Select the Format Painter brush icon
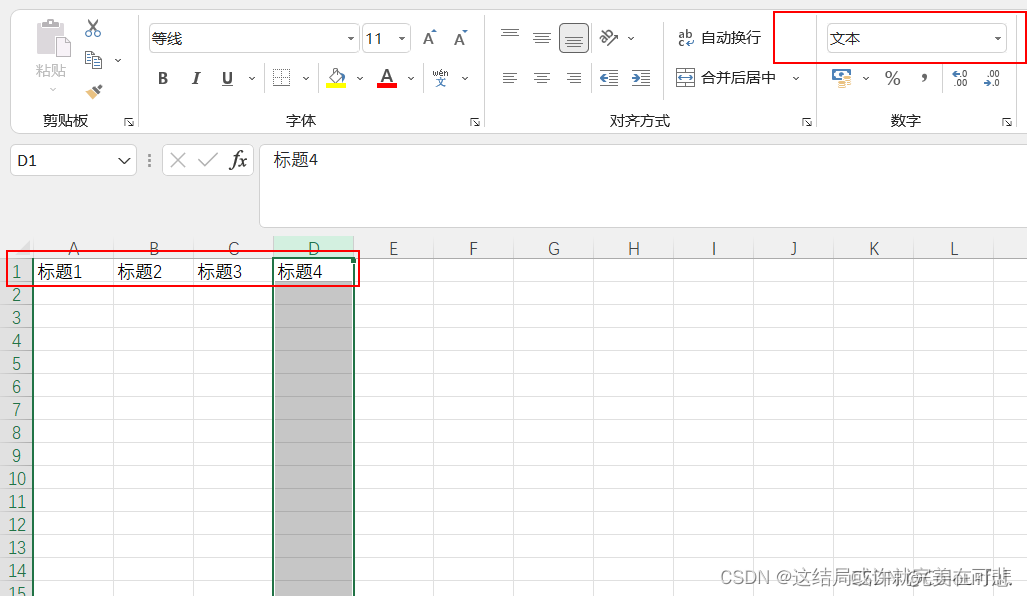The image size is (1027, 596). 93,92
